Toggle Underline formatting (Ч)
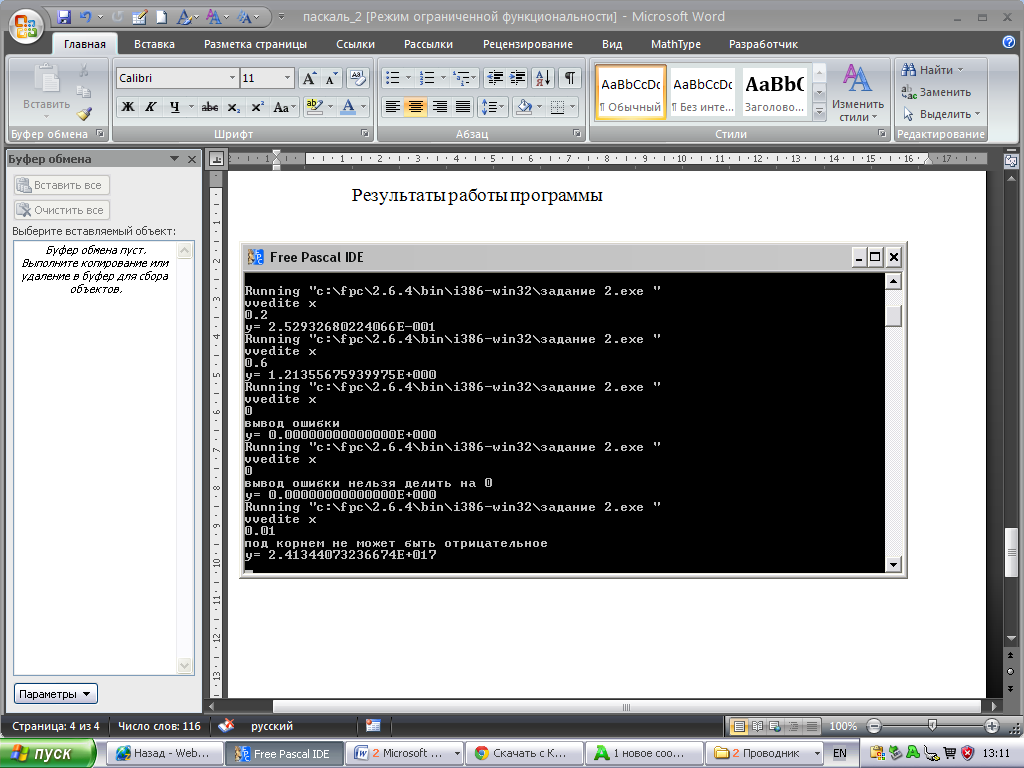This screenshot has width=1024, height=768. [174, 107]
